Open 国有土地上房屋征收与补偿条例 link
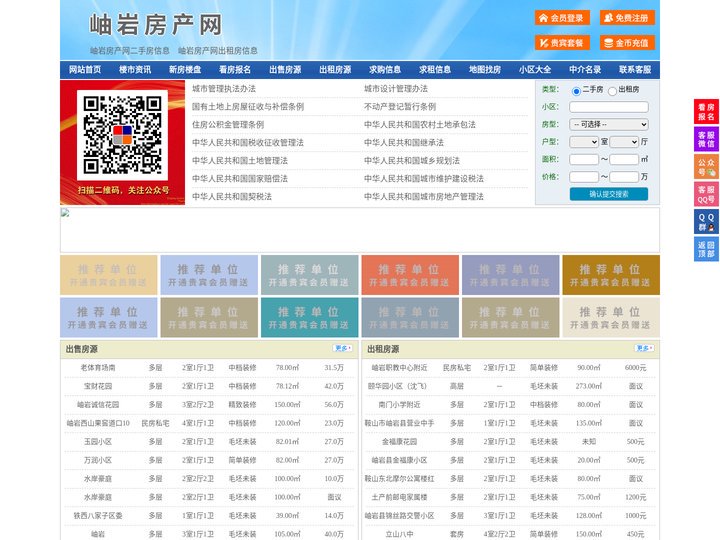 pyautogui.click(x=248, y=107)
